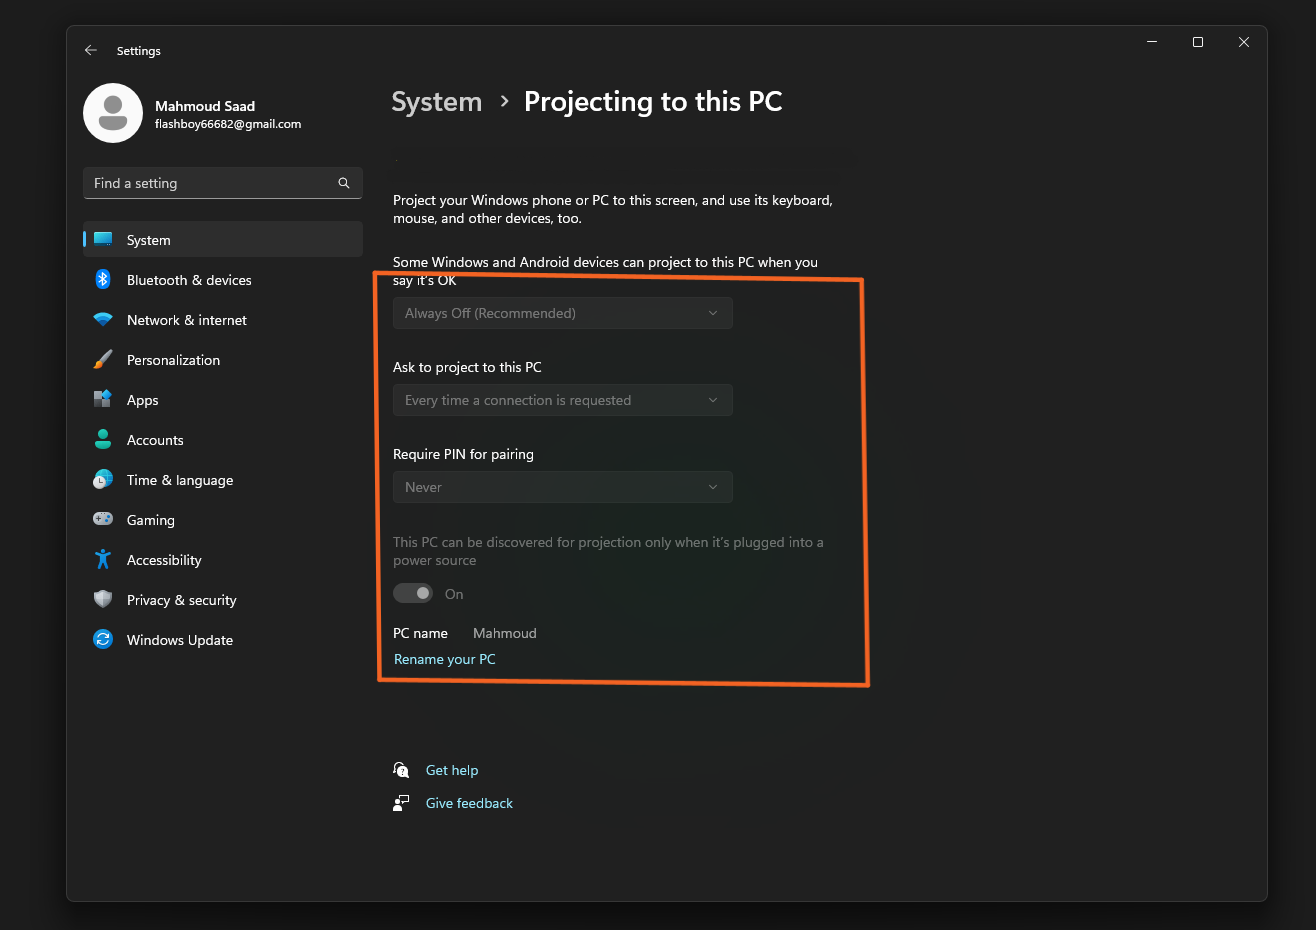Open the Apps settings section

coord(143,400)
